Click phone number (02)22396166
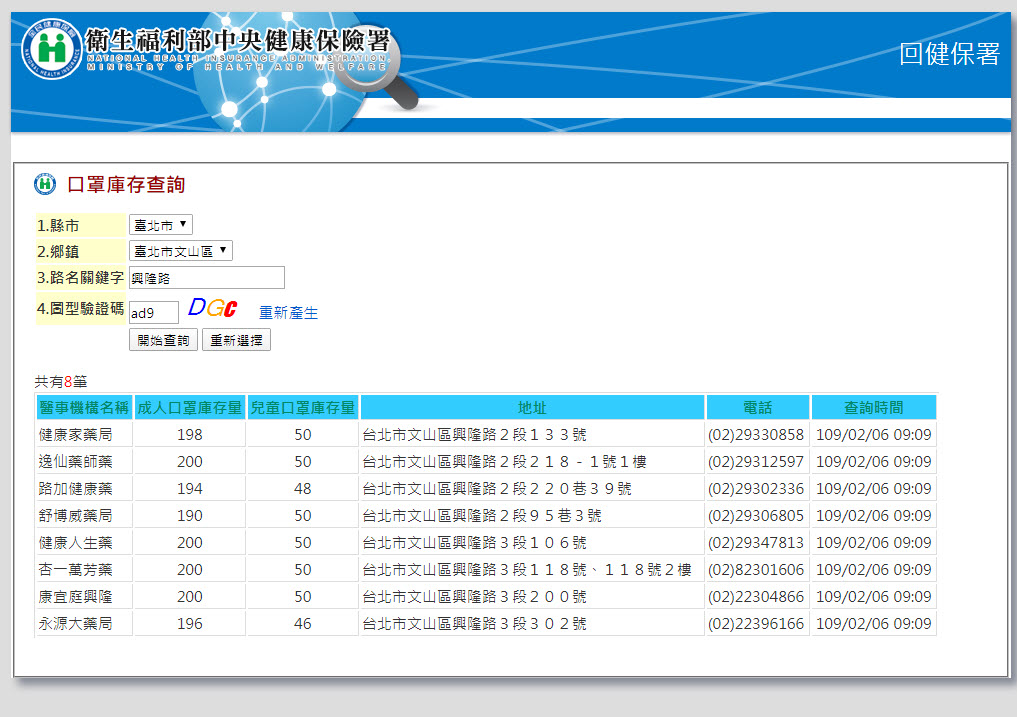The image size is (1017, 717). tap(756, 624)
